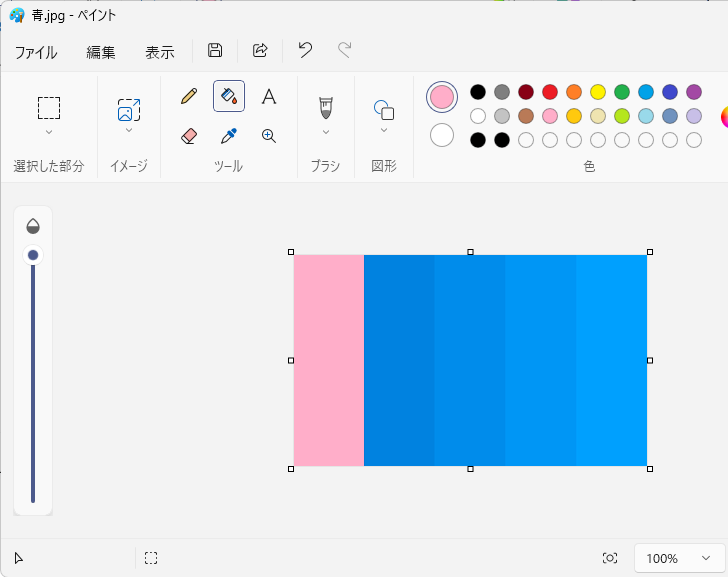728x577 pixels.
Task: Activate the primary pink color 1 circle
Action: tap(441, 97)
